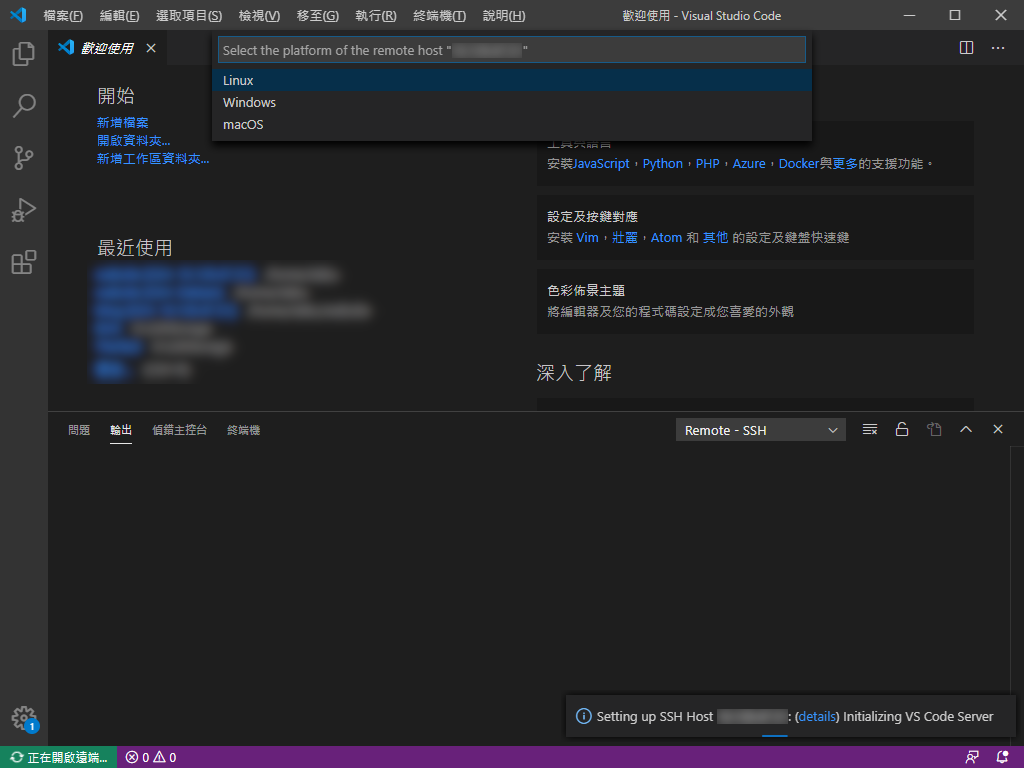Open editor More Actions ellipsis
Image resolution: width=1024 pixels, height=768 pixels.
tap(998, 48)
